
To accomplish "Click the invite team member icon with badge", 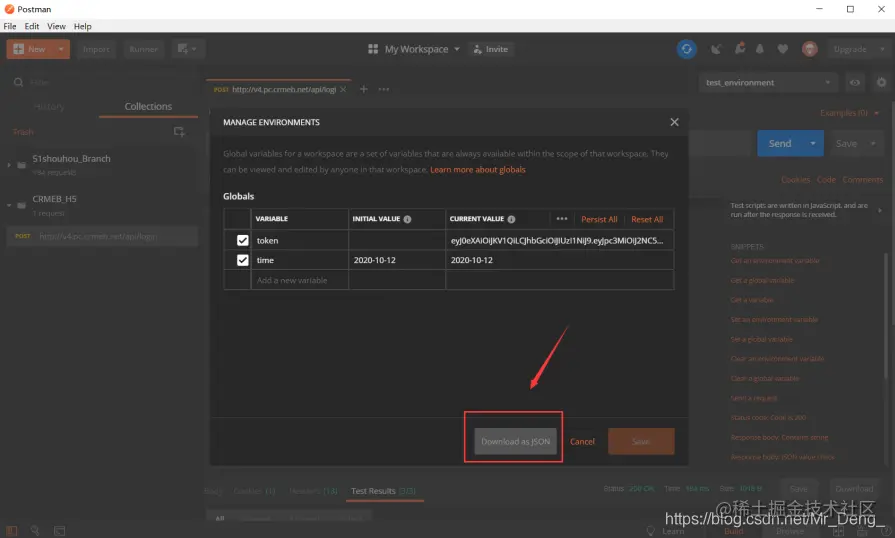I will click(740, 48).
